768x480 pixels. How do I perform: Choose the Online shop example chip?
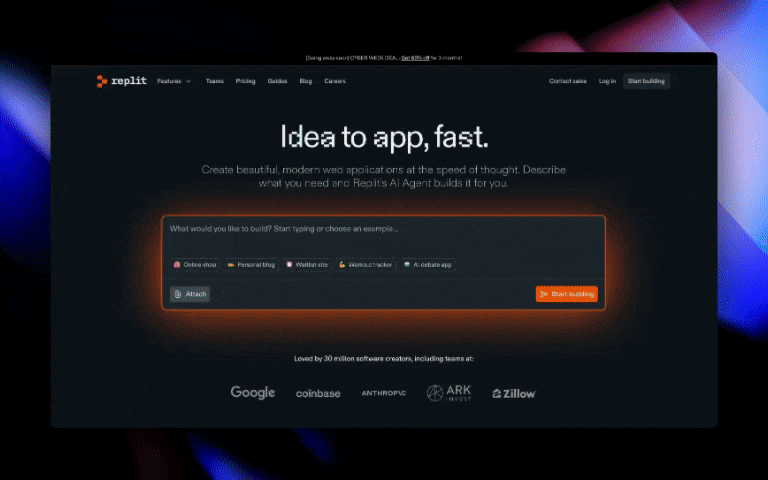[195, 264]
